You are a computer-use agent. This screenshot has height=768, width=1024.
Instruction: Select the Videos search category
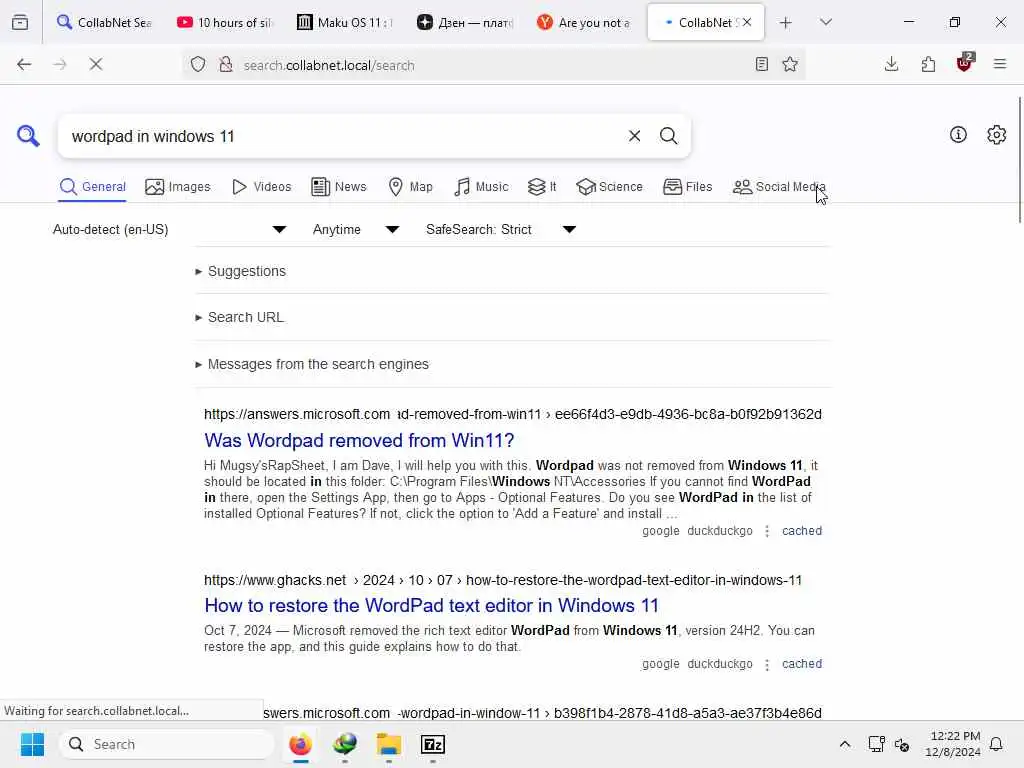point(261,187)
